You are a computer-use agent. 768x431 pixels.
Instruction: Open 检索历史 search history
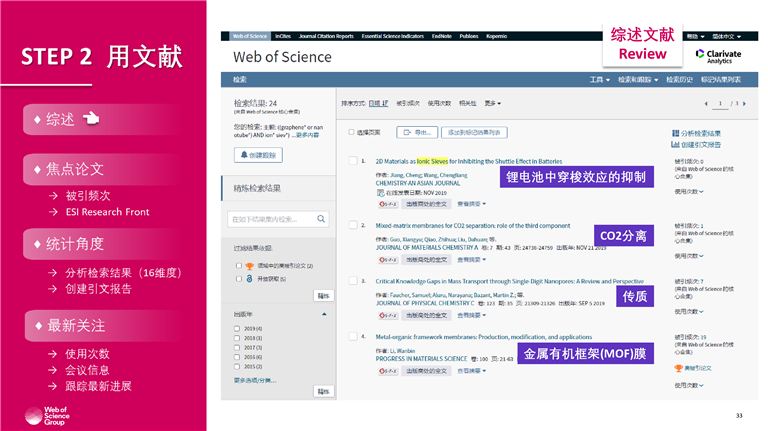[x=679, y=79]
